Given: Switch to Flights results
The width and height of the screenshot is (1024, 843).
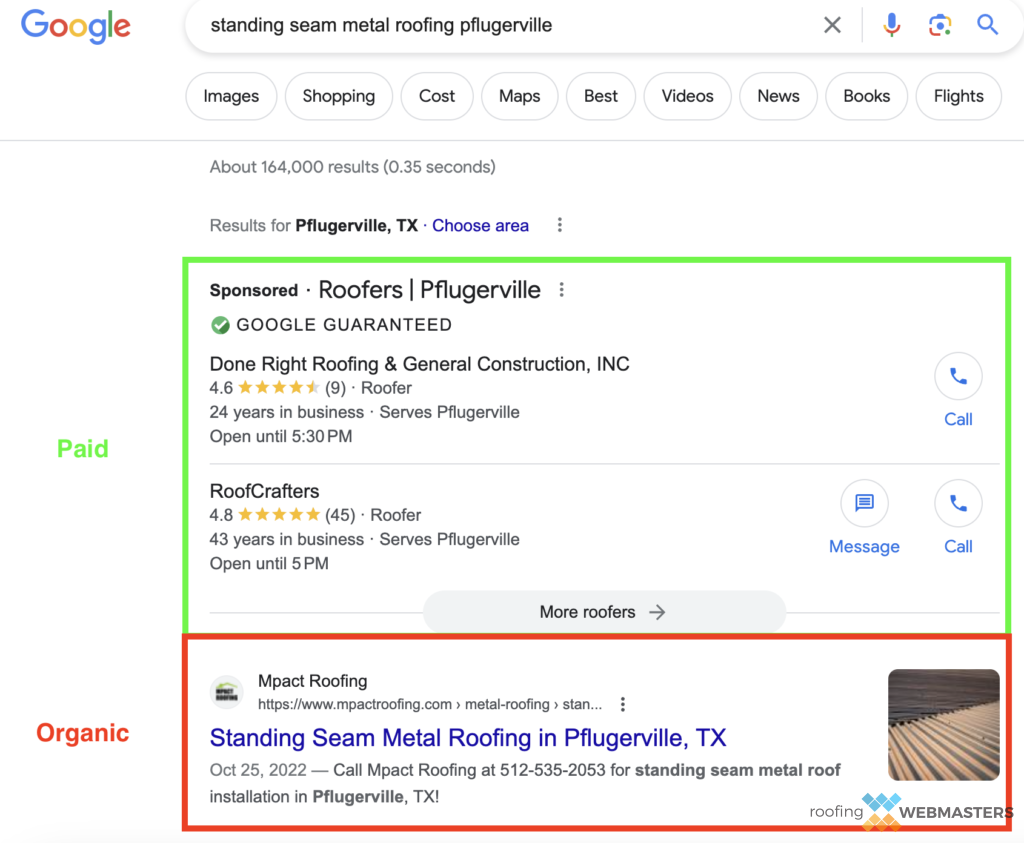Looking at the screenshot, I should pos(959,97).
